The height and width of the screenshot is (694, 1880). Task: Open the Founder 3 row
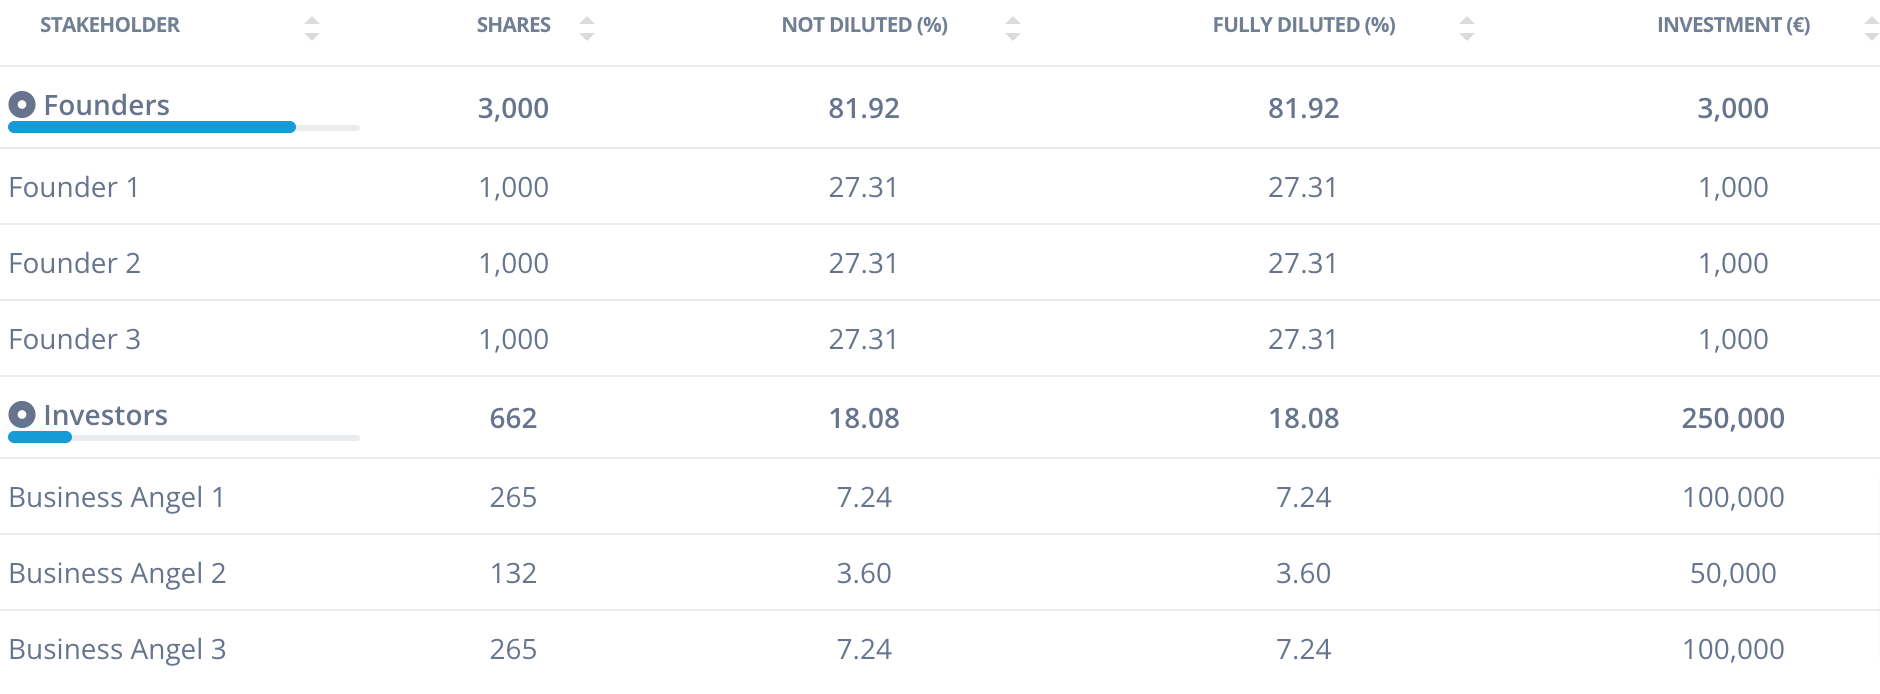click(x=940, y=339)
